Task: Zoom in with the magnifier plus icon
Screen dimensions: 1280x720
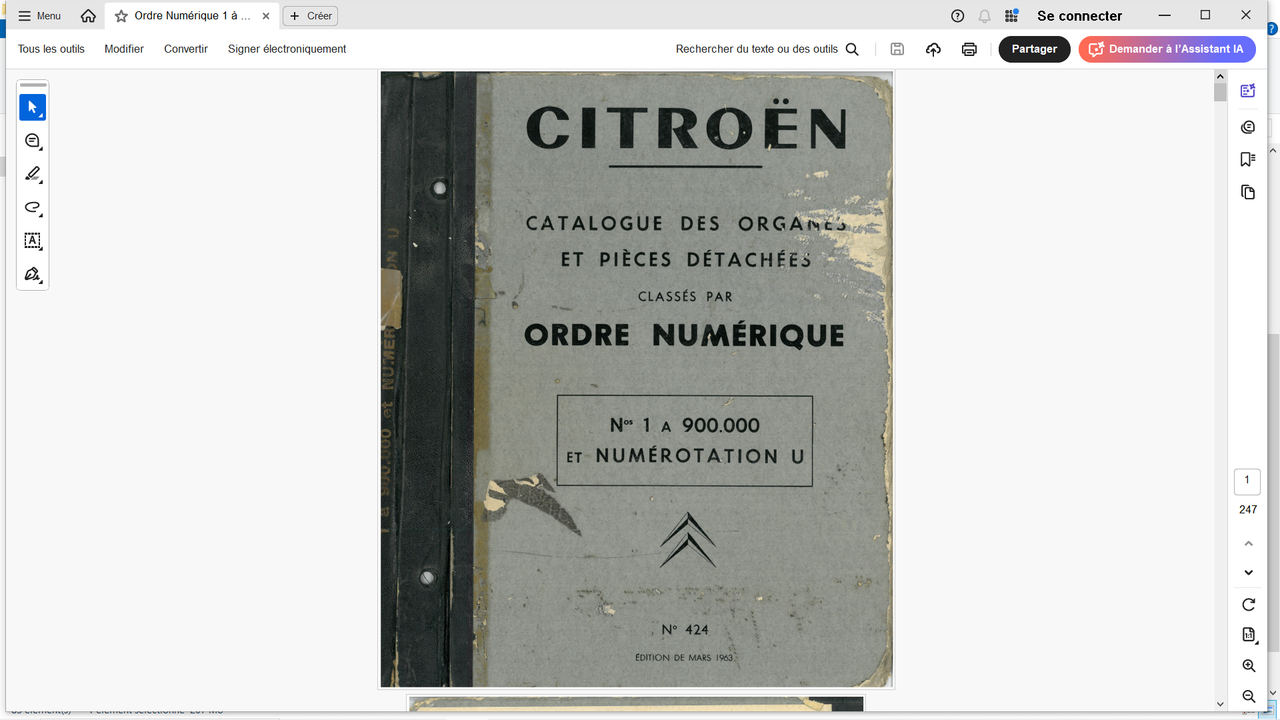Action: pos(1248,666)
